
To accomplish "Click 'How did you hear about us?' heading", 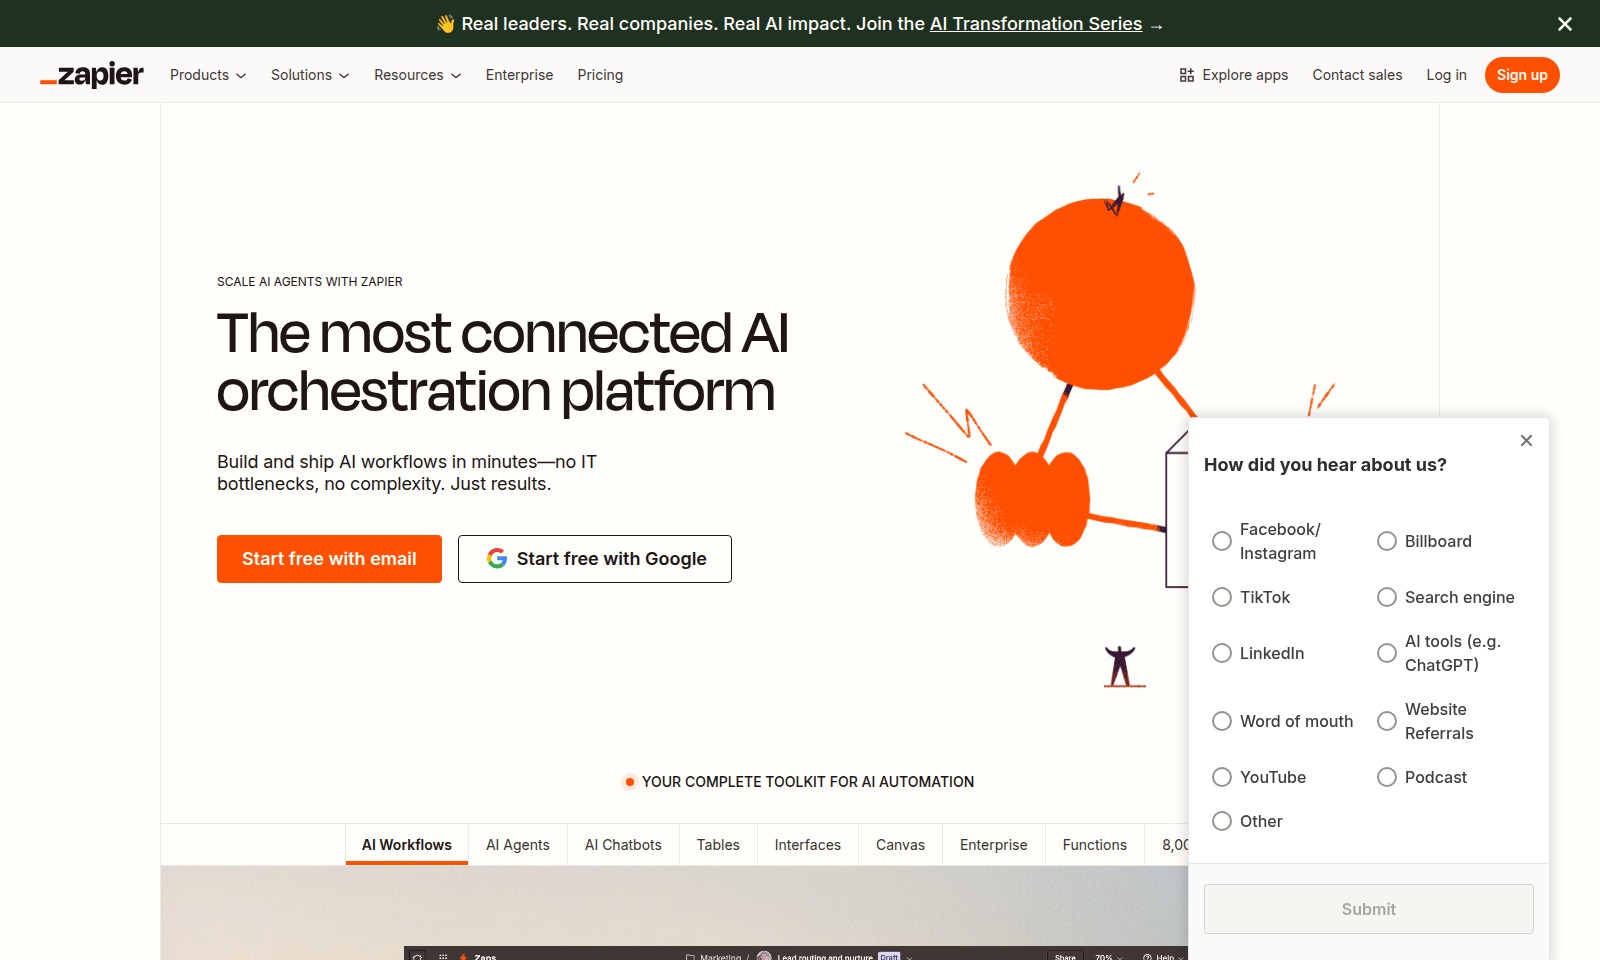I will (x=1325, y=465).
